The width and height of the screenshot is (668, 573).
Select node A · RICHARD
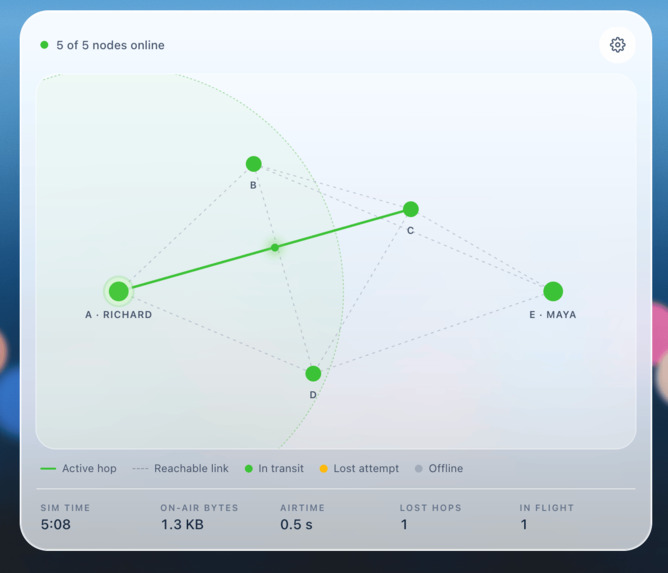coord(119,291)
